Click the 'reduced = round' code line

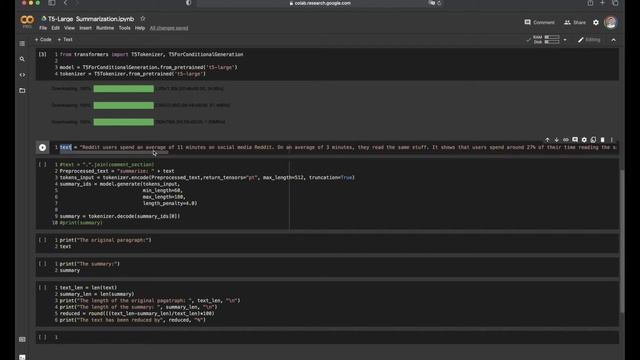tap(137, 313)
